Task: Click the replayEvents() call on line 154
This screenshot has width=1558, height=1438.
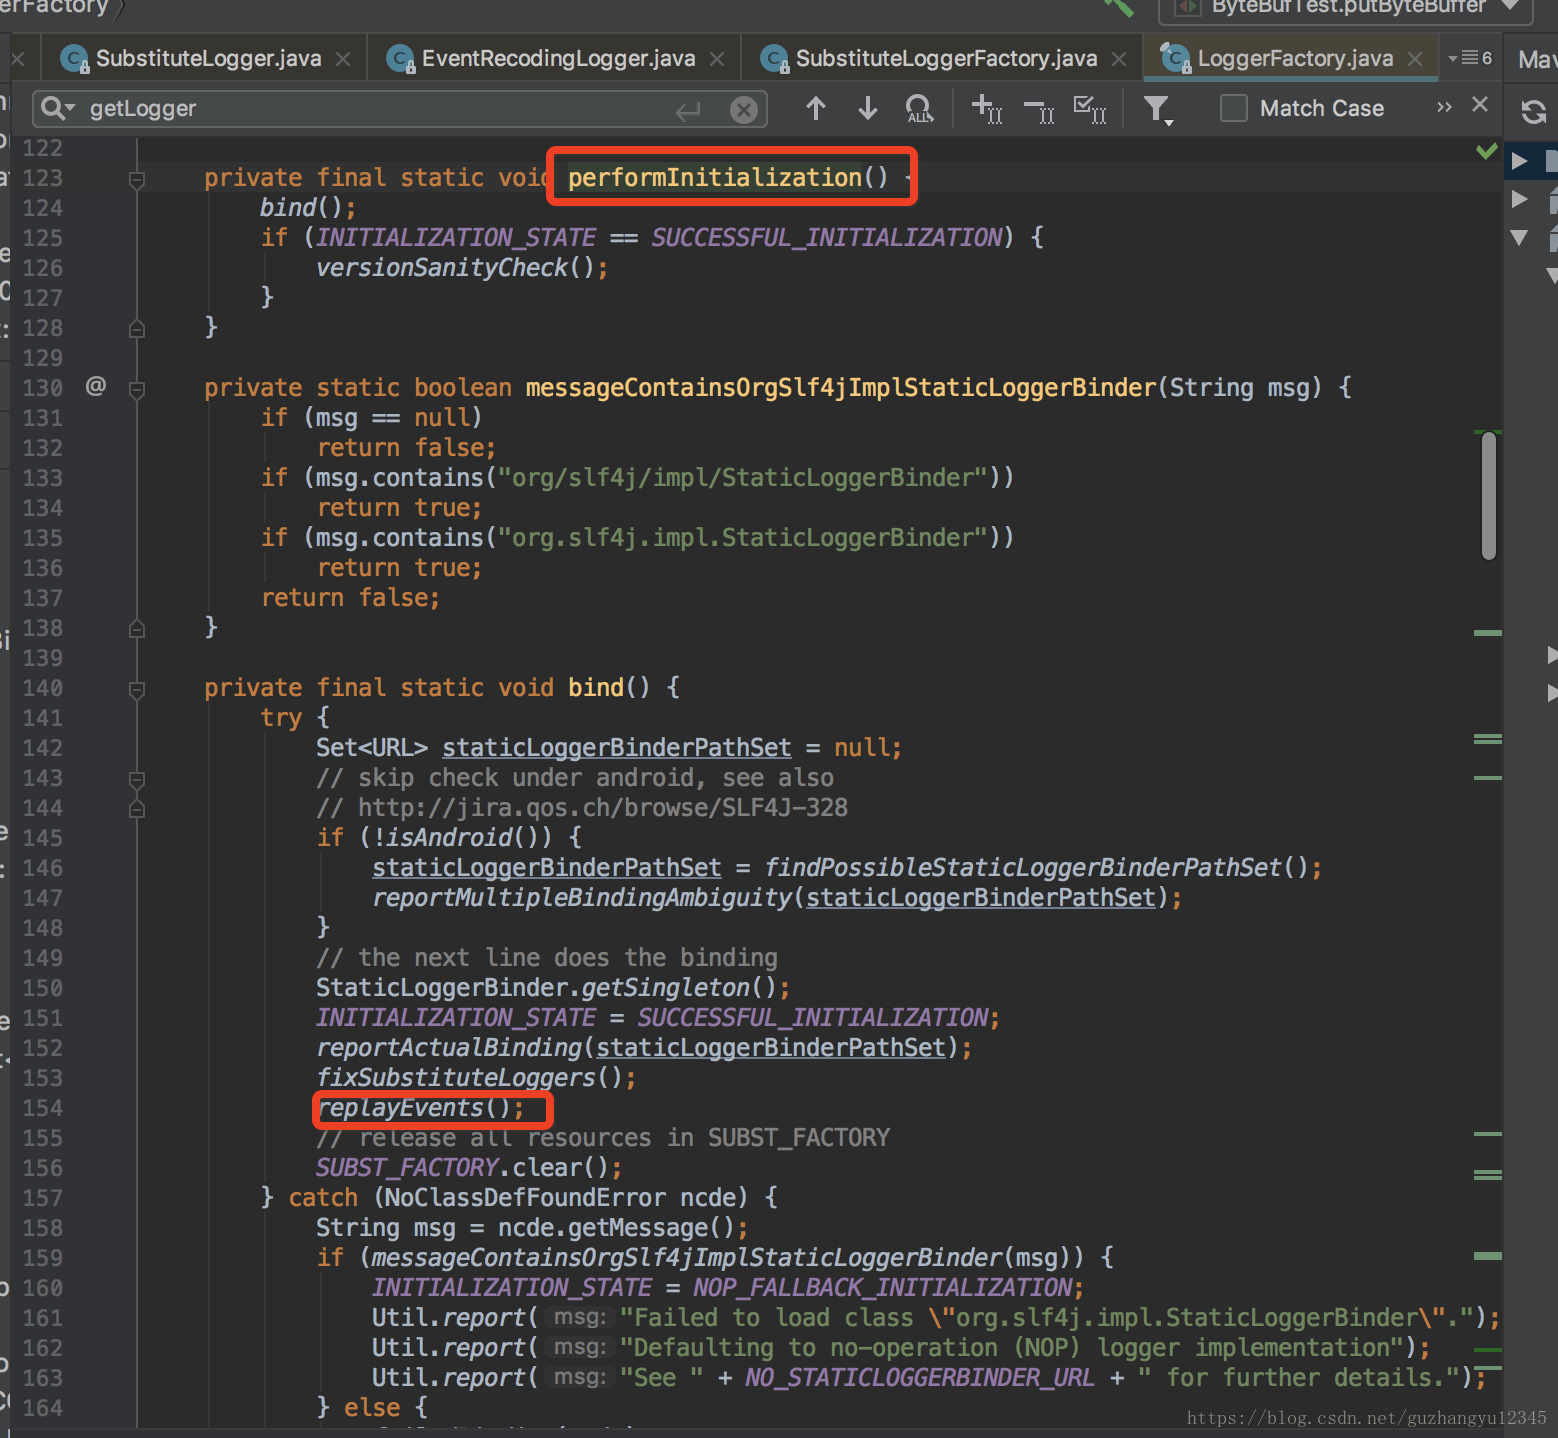Action: coord(420,1107)
